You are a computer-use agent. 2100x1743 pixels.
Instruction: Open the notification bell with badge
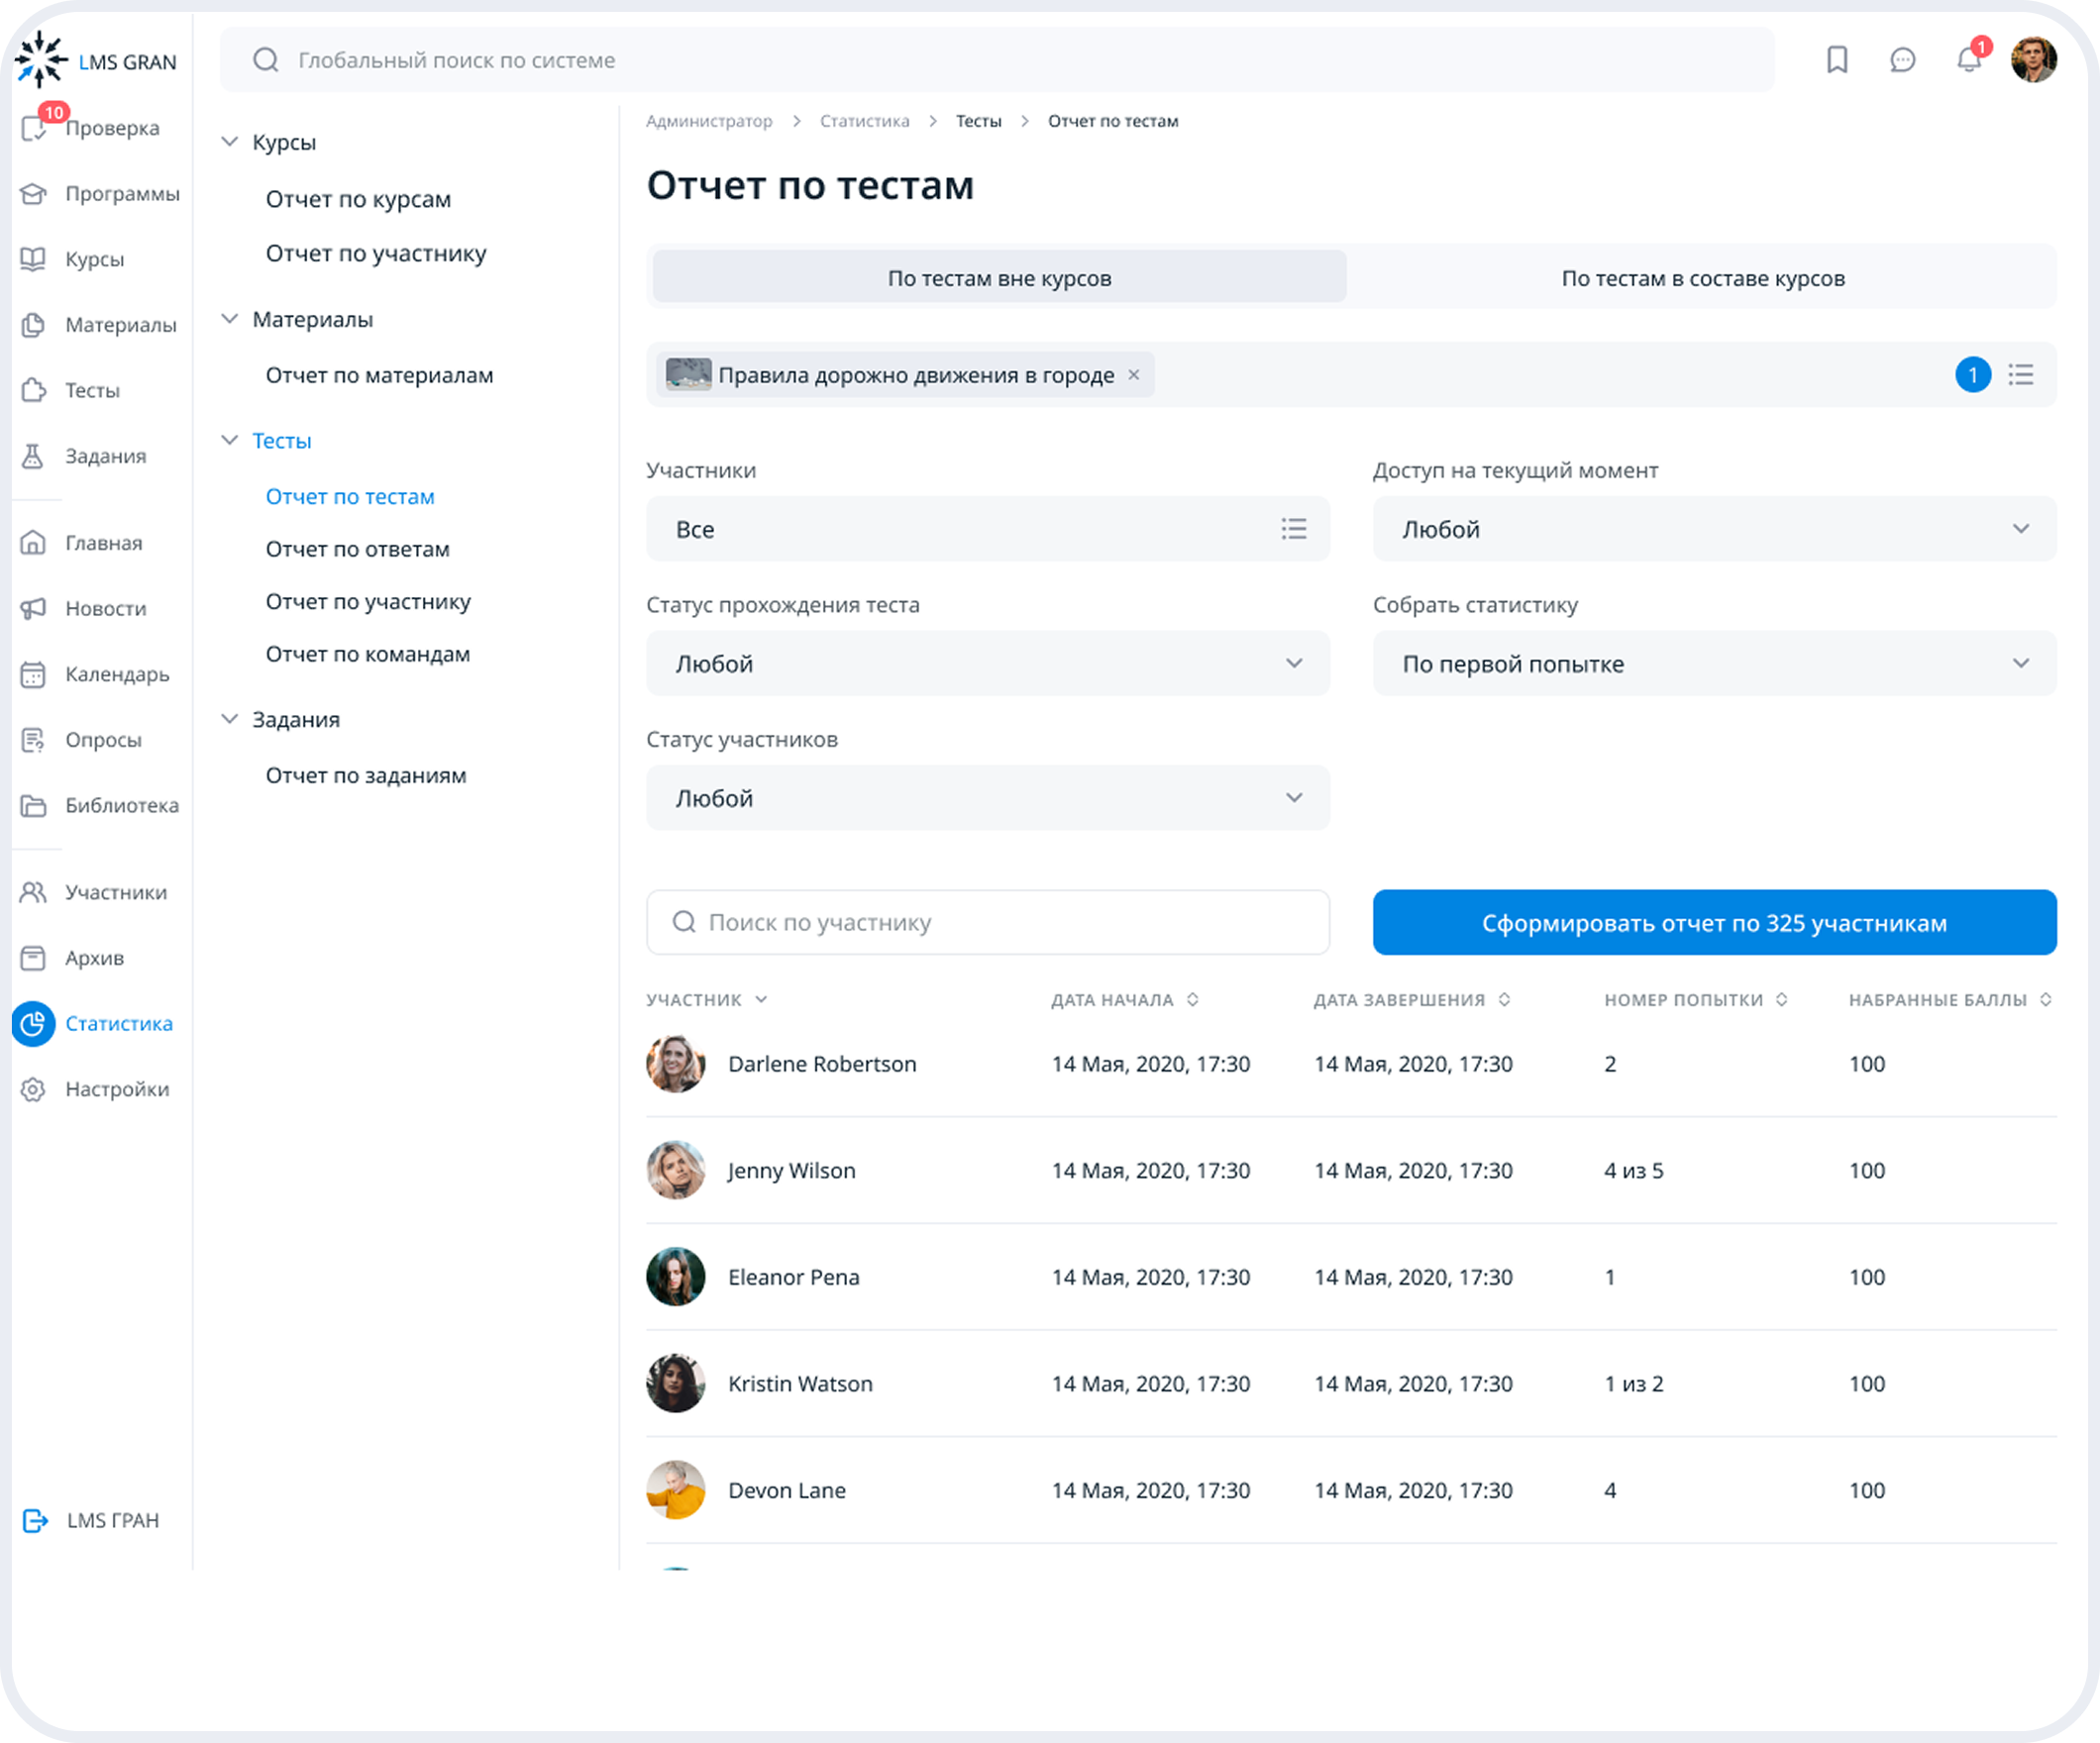click(1968, 60)
